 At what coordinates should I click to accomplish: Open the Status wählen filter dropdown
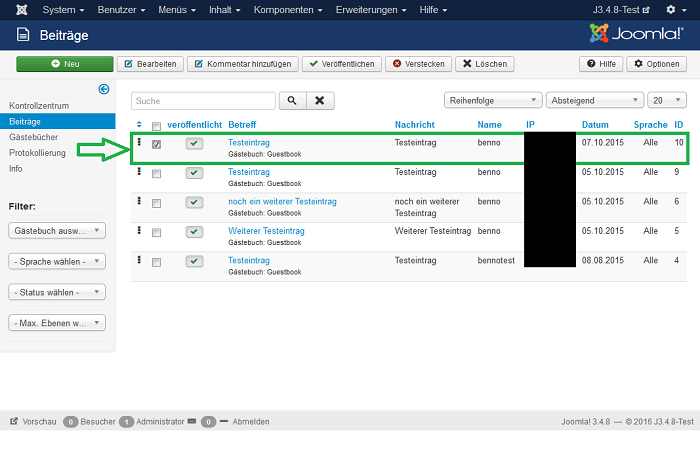click(56, 293)
